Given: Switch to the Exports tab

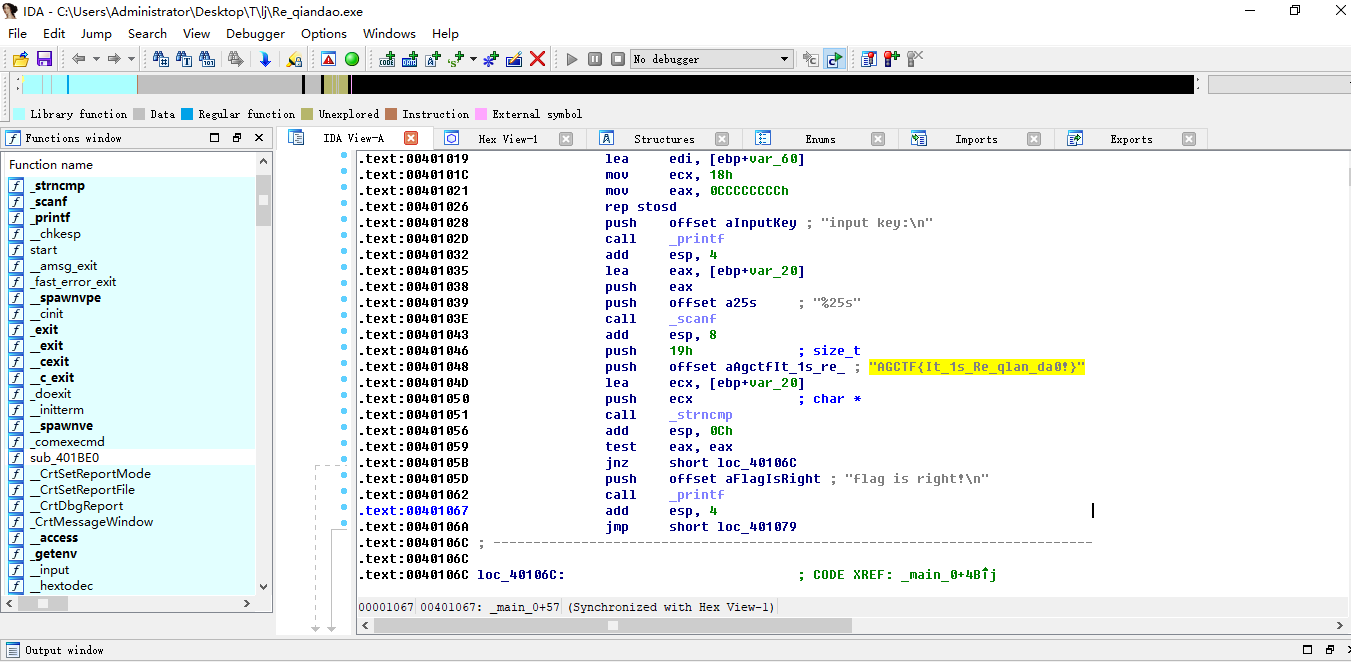Looking at the screenshot, I should coord(1131,139).
